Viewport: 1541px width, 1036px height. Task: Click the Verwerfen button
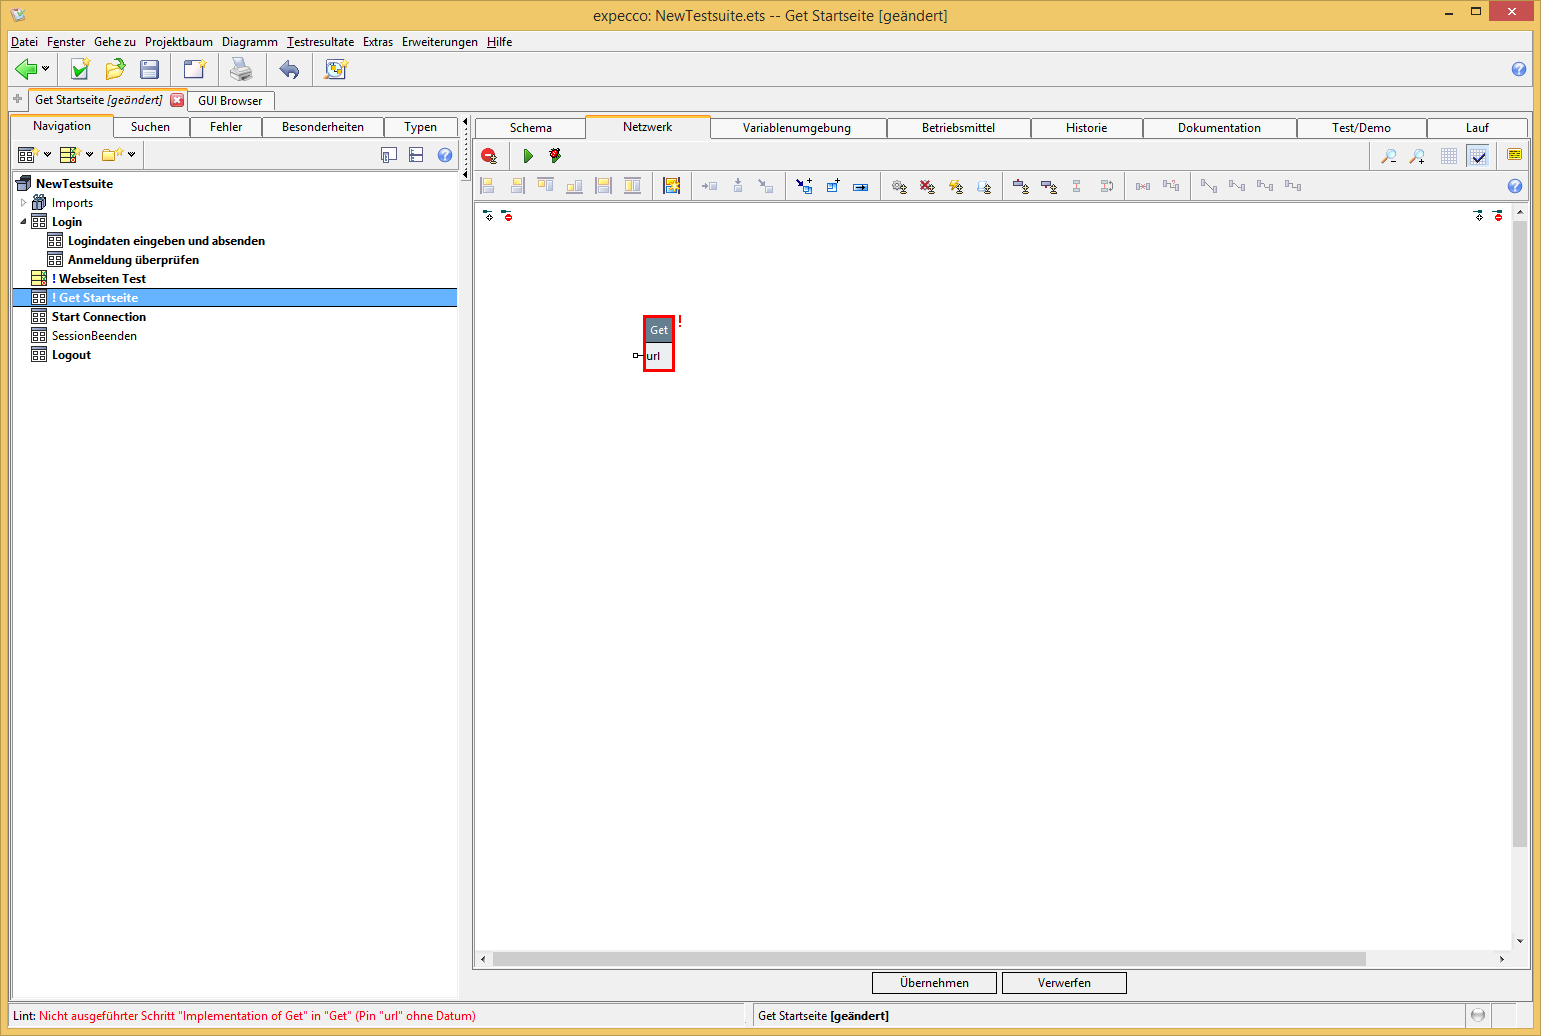[x=1064, y=983]
